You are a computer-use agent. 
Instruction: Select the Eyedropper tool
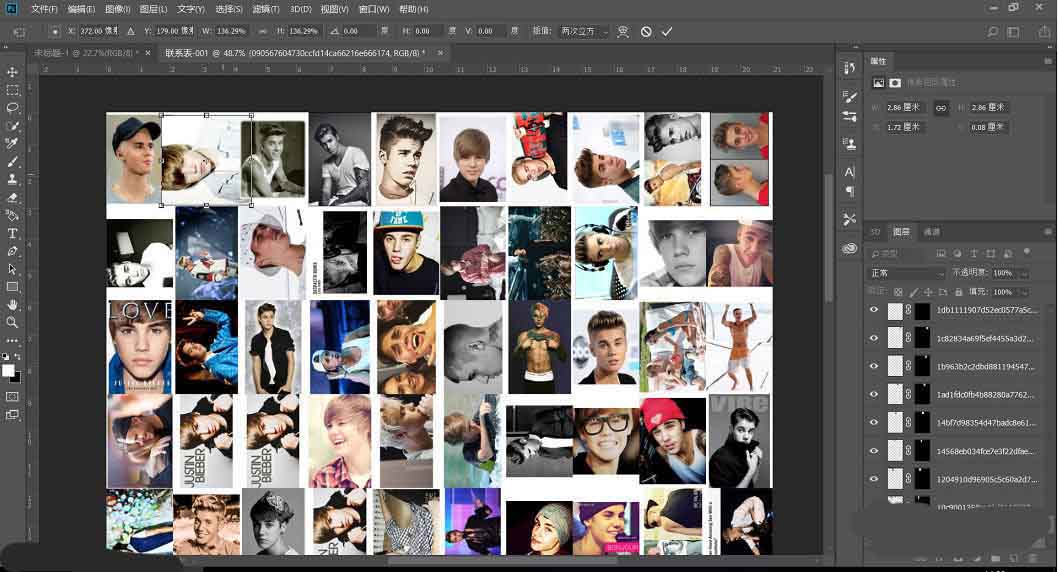point(12,144)
